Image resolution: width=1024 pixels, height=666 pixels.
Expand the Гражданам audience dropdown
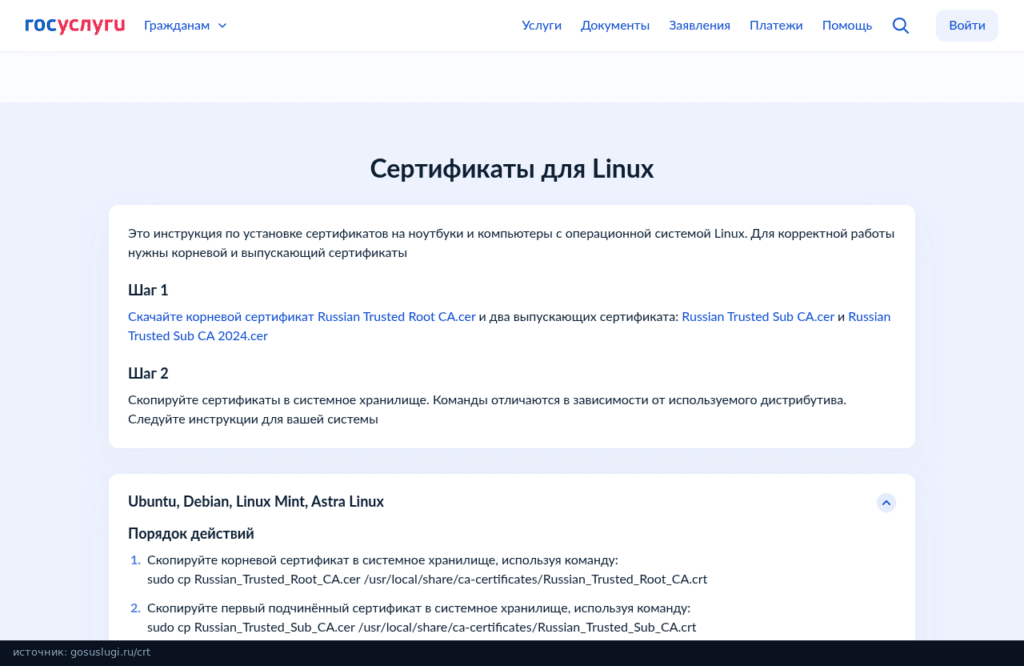click(185, 25)
